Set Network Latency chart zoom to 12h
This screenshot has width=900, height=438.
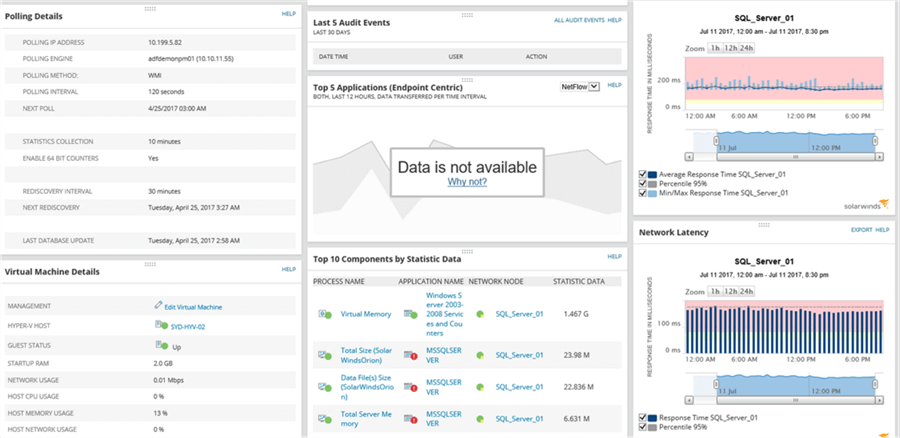(x=730, y=292)
